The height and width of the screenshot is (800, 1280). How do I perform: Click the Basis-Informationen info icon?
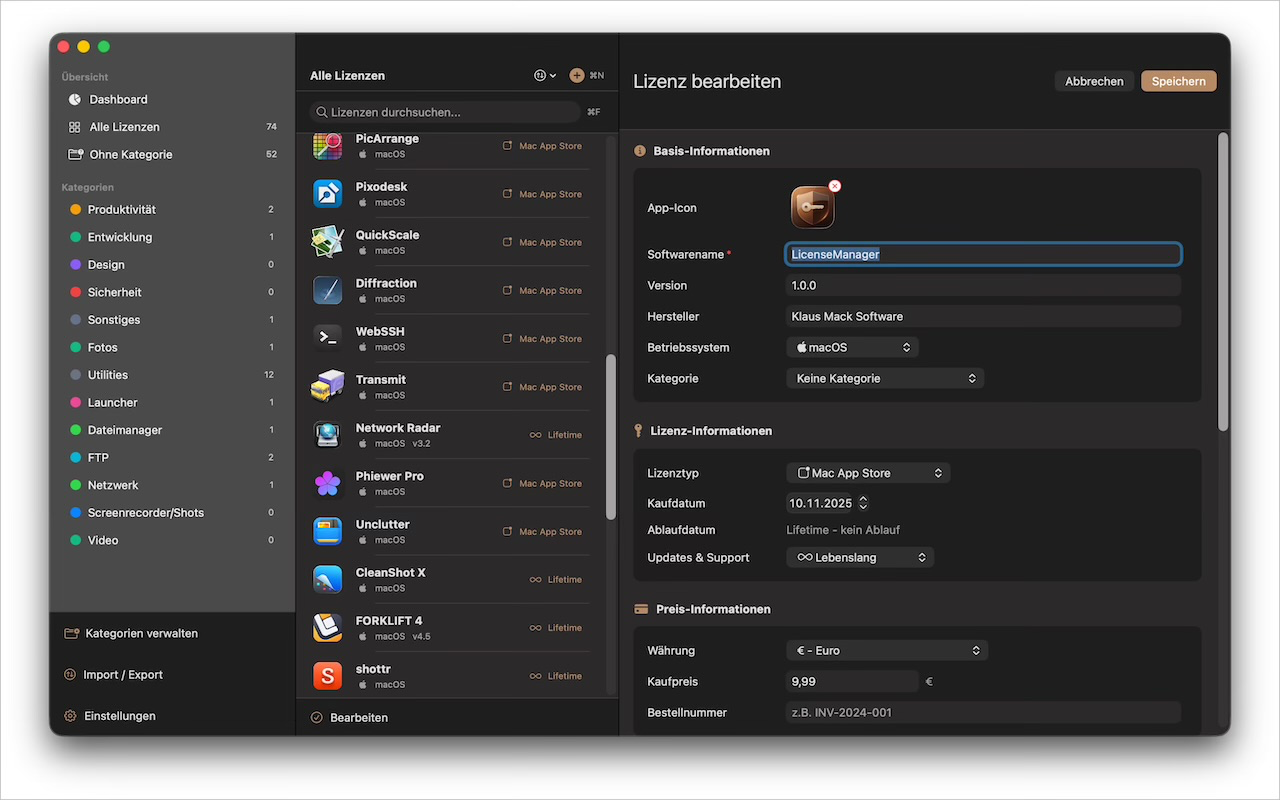(x=640, y=151)
